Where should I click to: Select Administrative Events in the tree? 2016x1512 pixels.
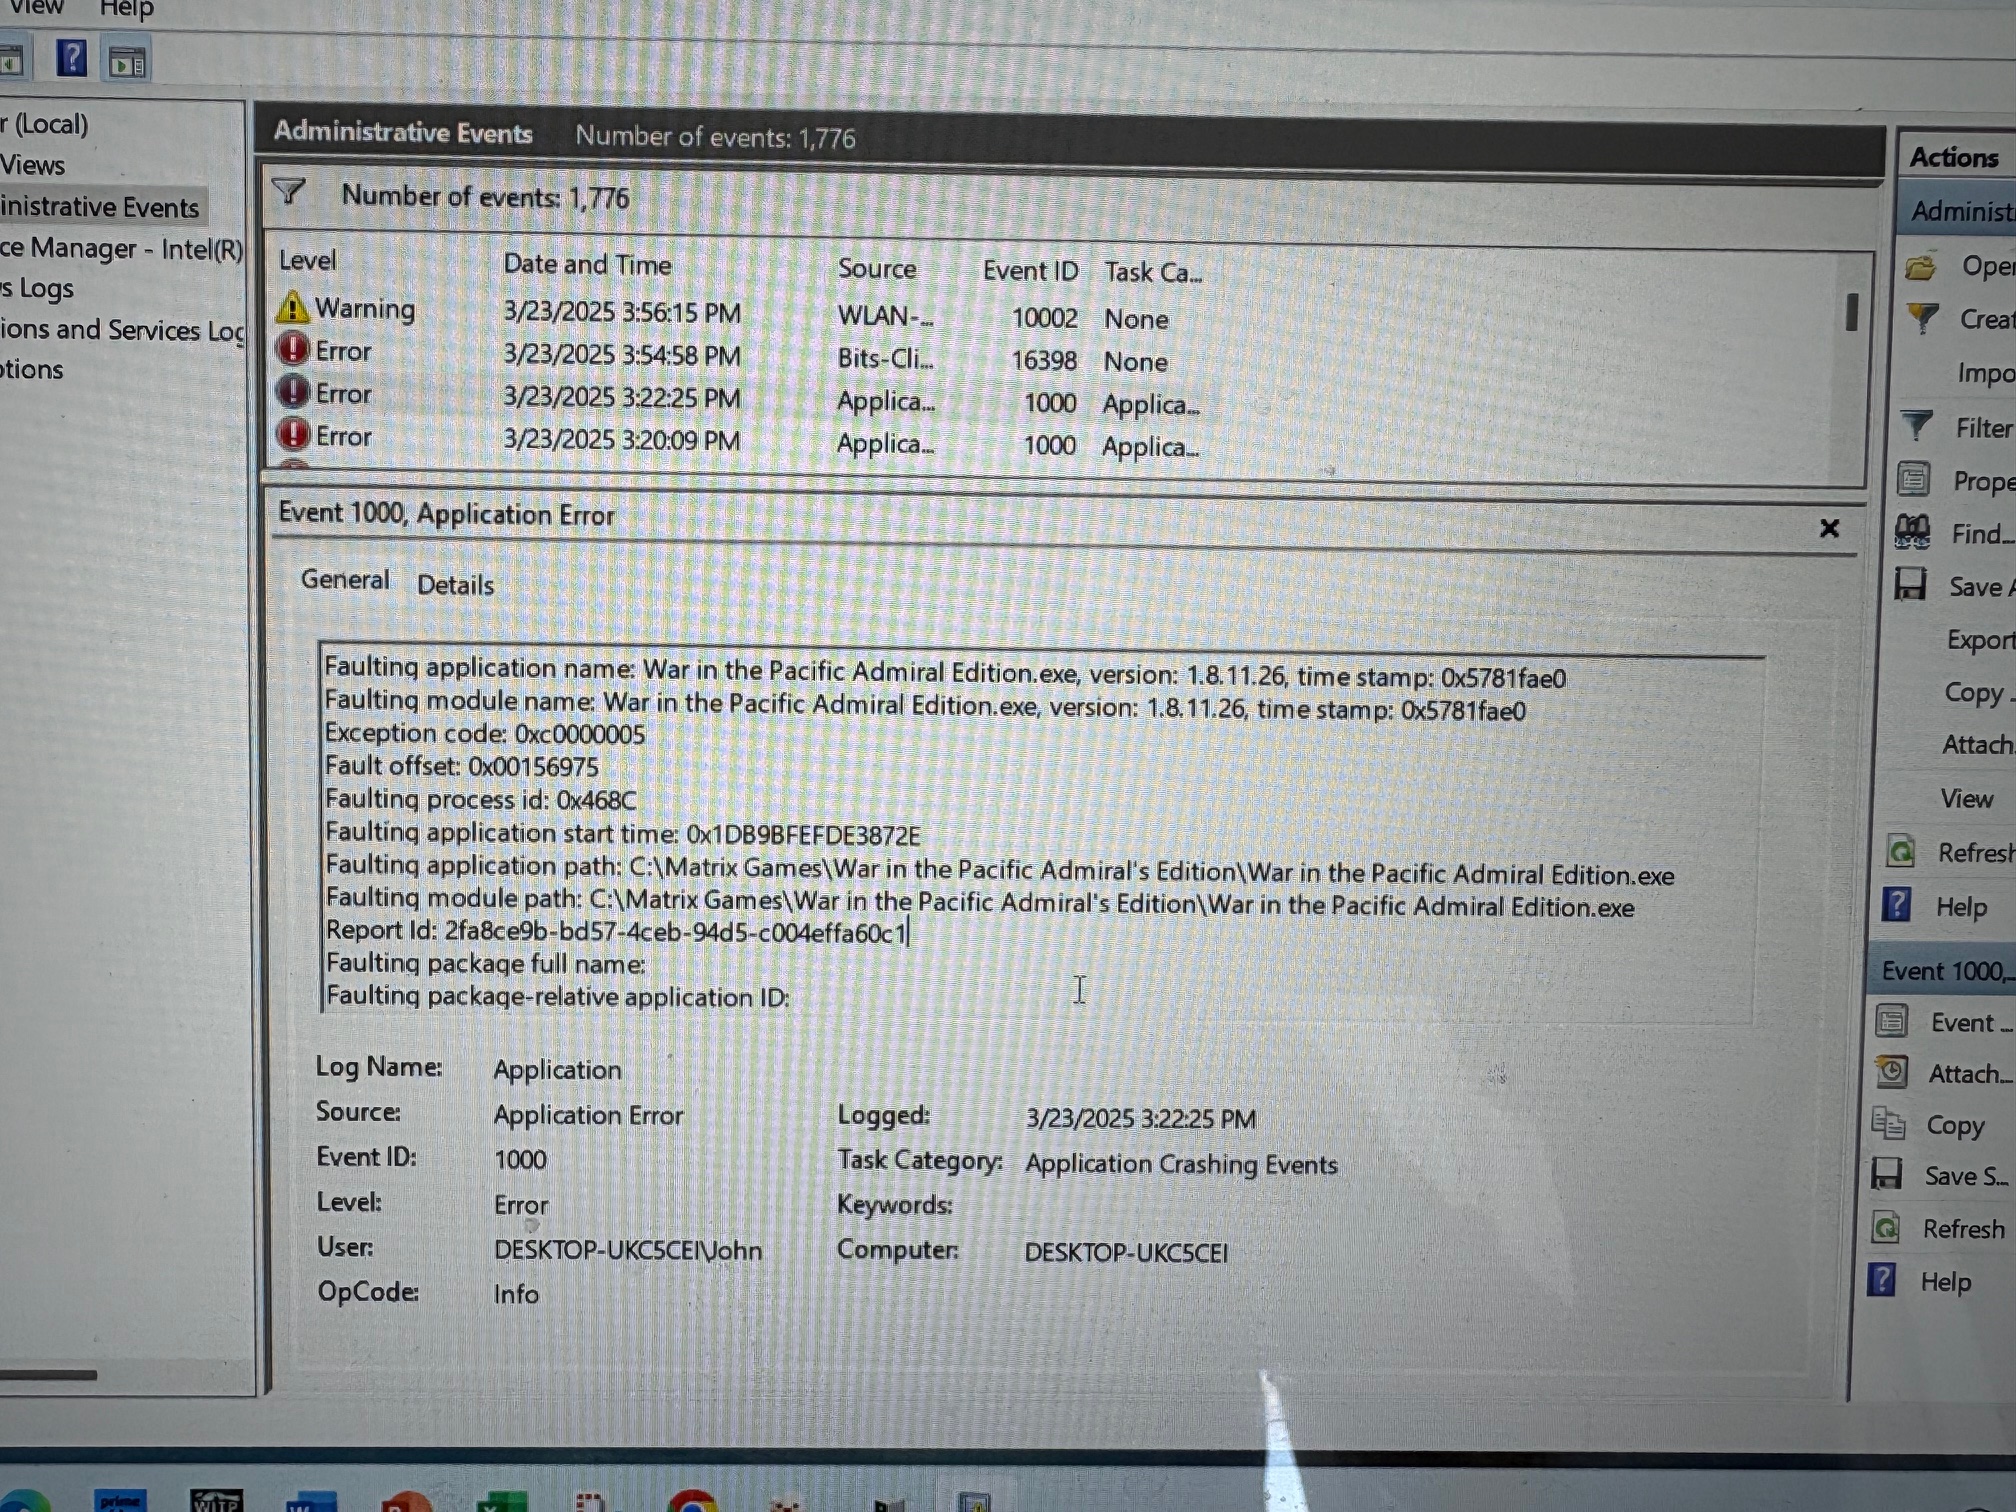pos(100,207)
